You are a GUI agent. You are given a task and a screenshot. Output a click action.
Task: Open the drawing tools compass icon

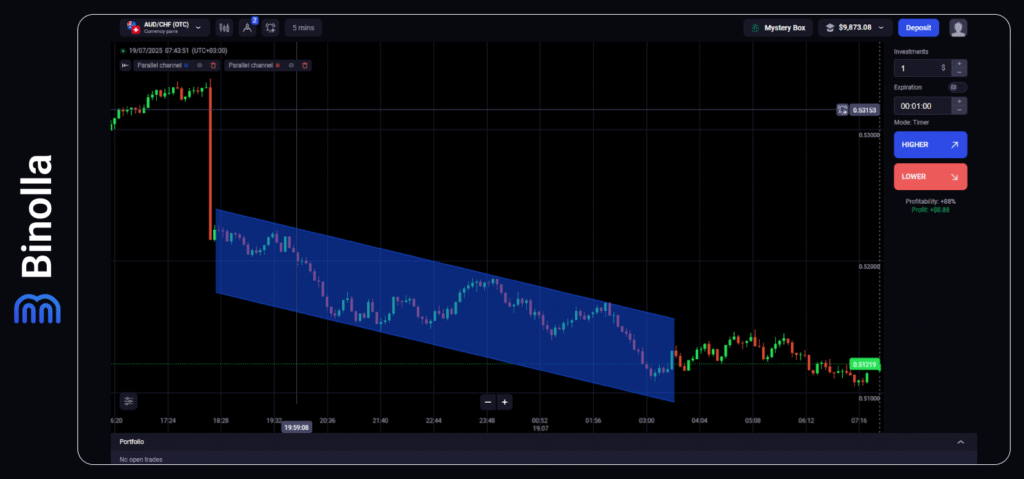tap(246, 28)
